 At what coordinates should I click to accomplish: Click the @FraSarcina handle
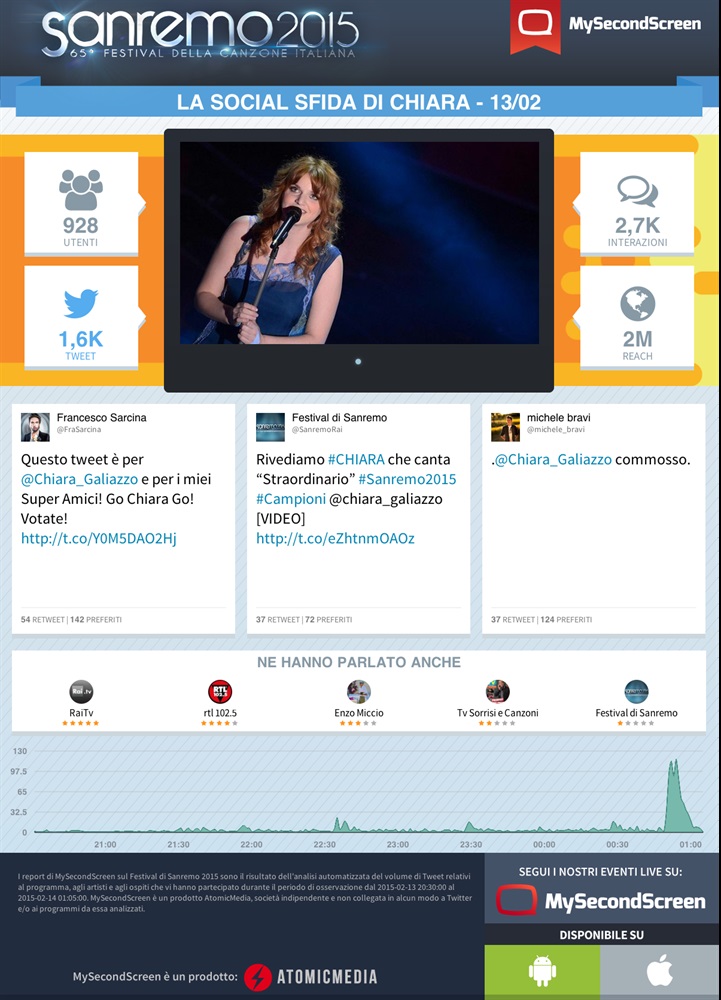[79, 430]
